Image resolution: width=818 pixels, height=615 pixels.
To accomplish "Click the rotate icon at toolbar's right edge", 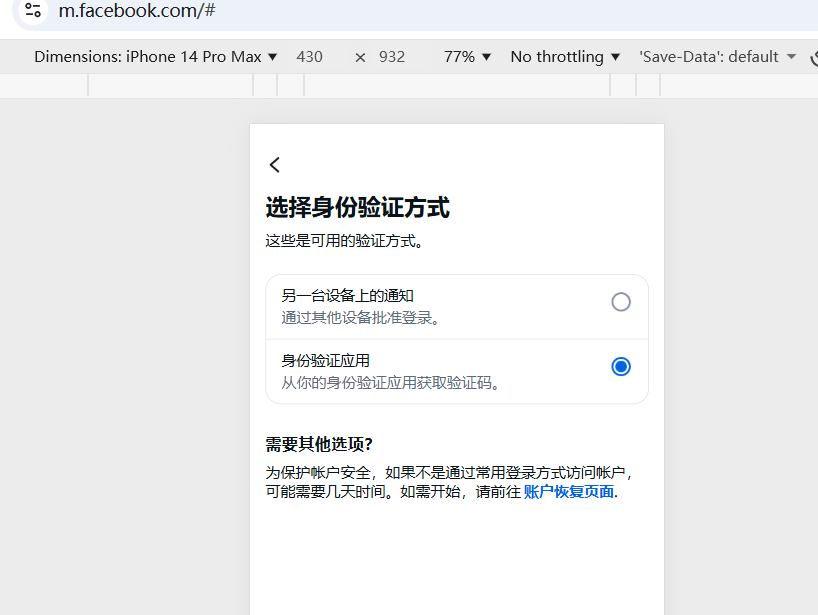I will [x=813, y=57].
